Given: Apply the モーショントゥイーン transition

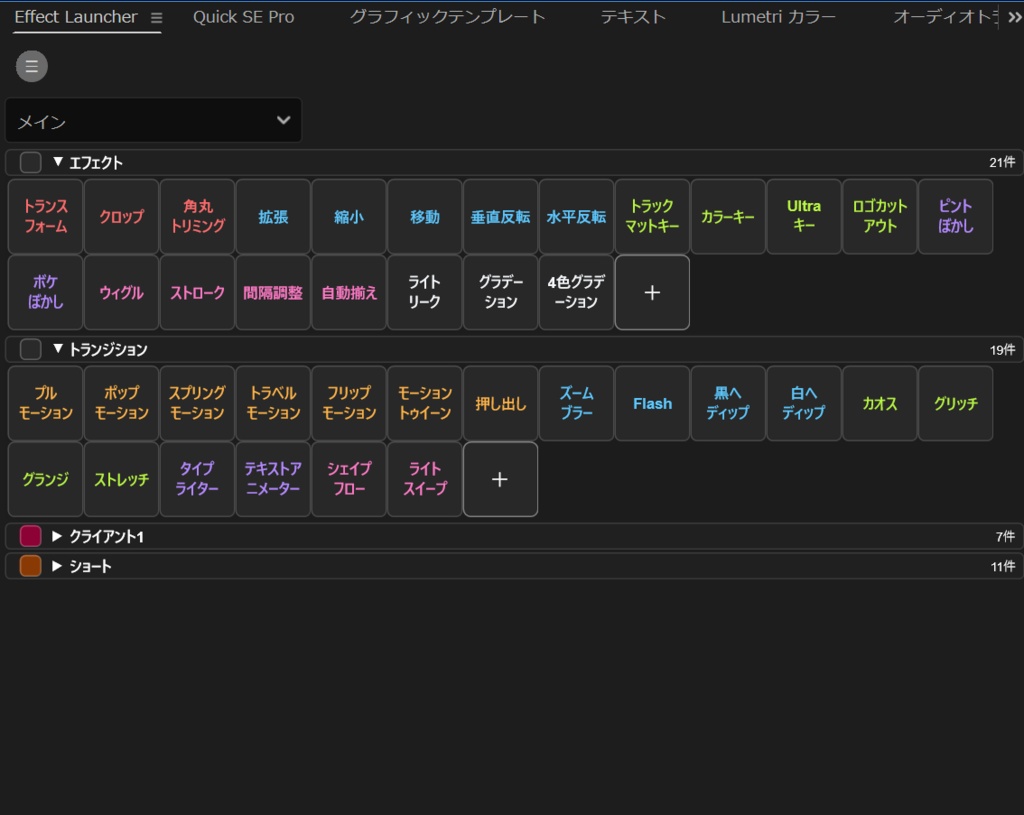Looking at the screenshot, I should click(x=424, y=403).
